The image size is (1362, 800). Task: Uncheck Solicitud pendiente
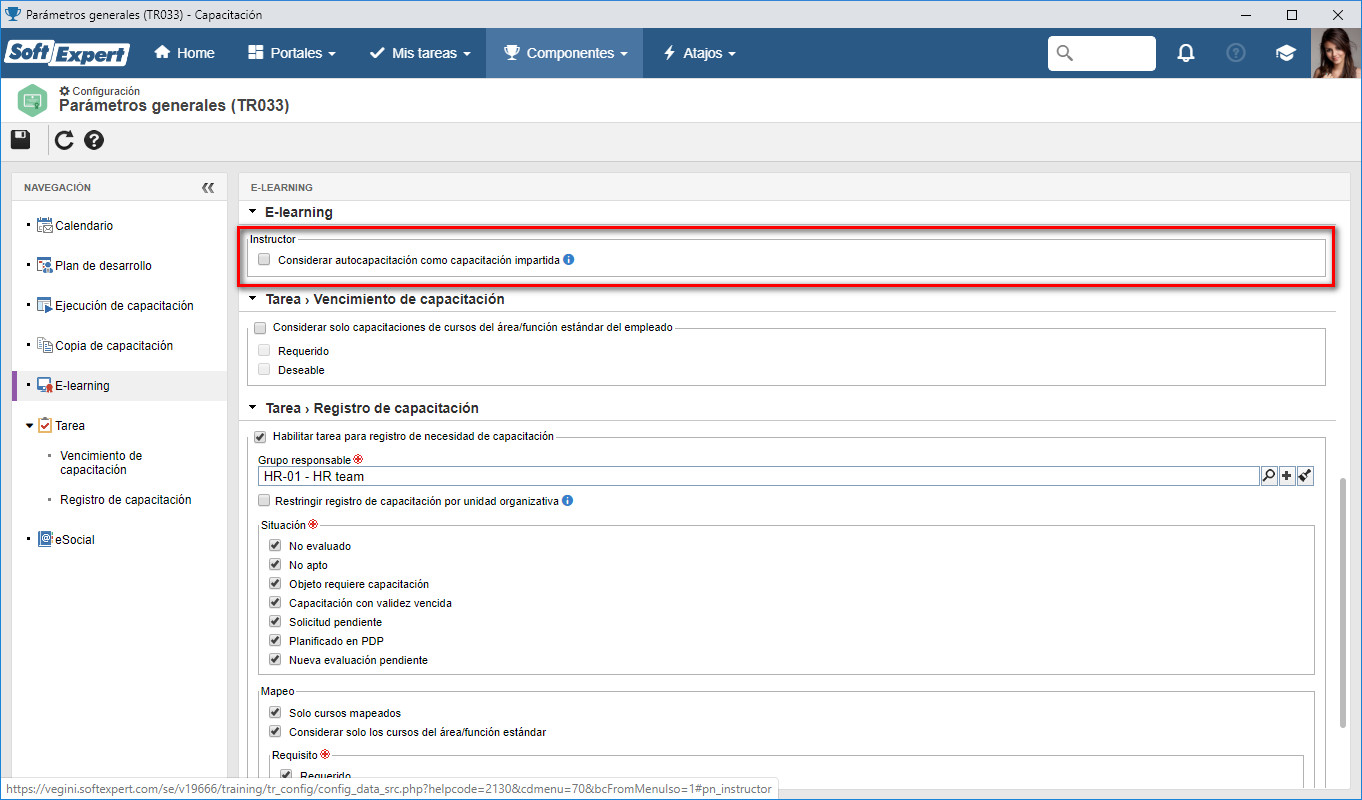point(275,622)
